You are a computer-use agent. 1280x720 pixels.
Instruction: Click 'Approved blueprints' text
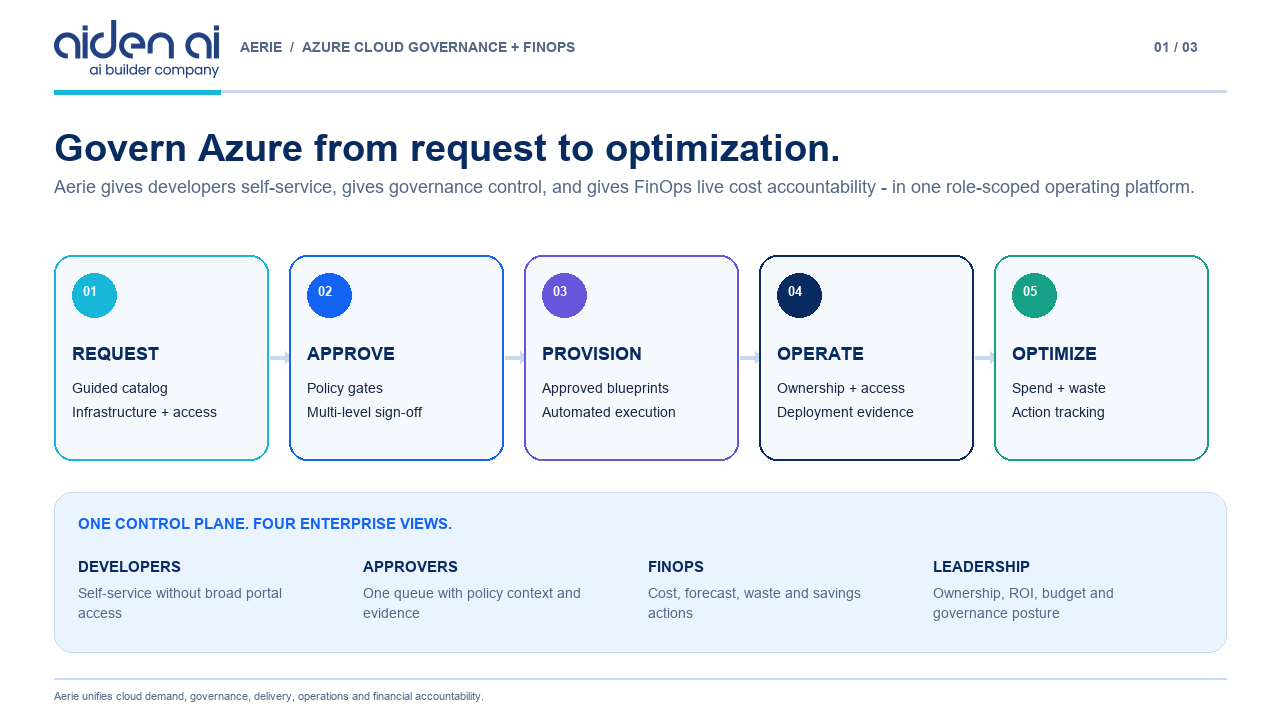(x=605, y=388)
